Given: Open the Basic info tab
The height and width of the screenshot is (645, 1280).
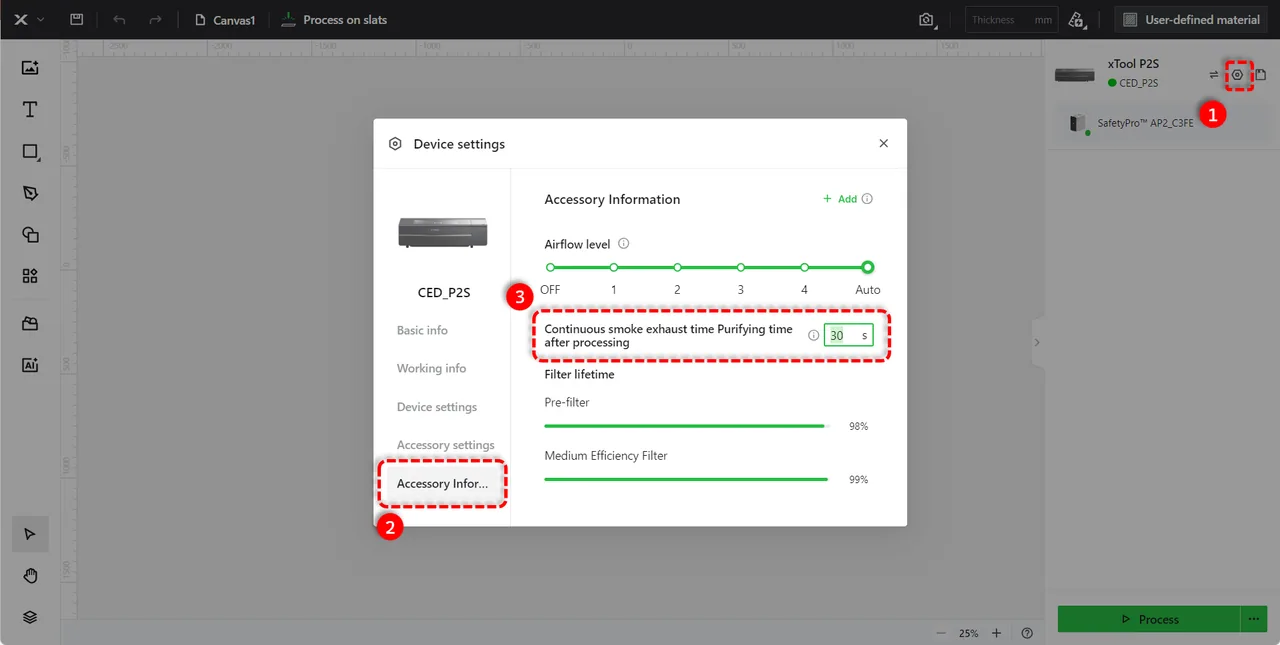Looking at the screenshot, I should coord(422,330).
